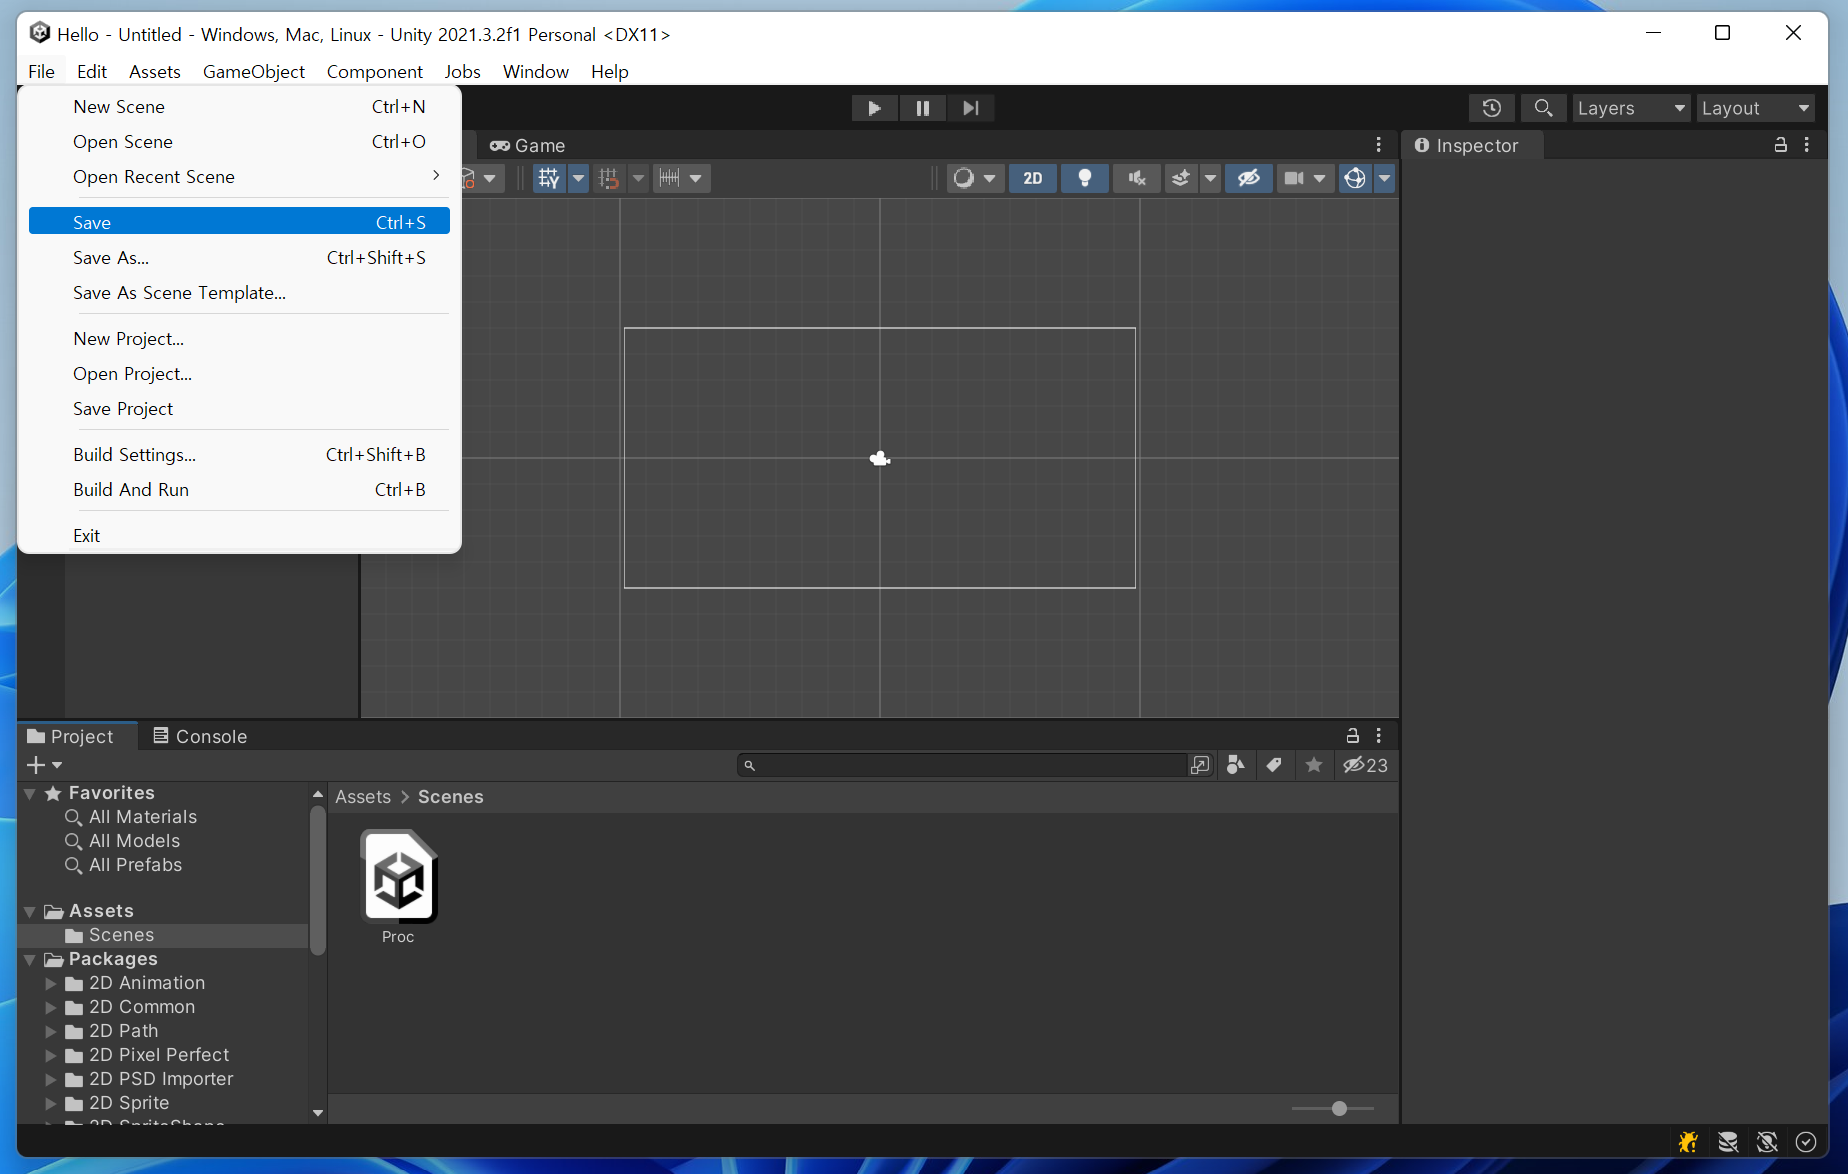Screen dimensions: 1848x1174
Task: Select the Proc scene asset thumbnail
Action: [399, 877]
